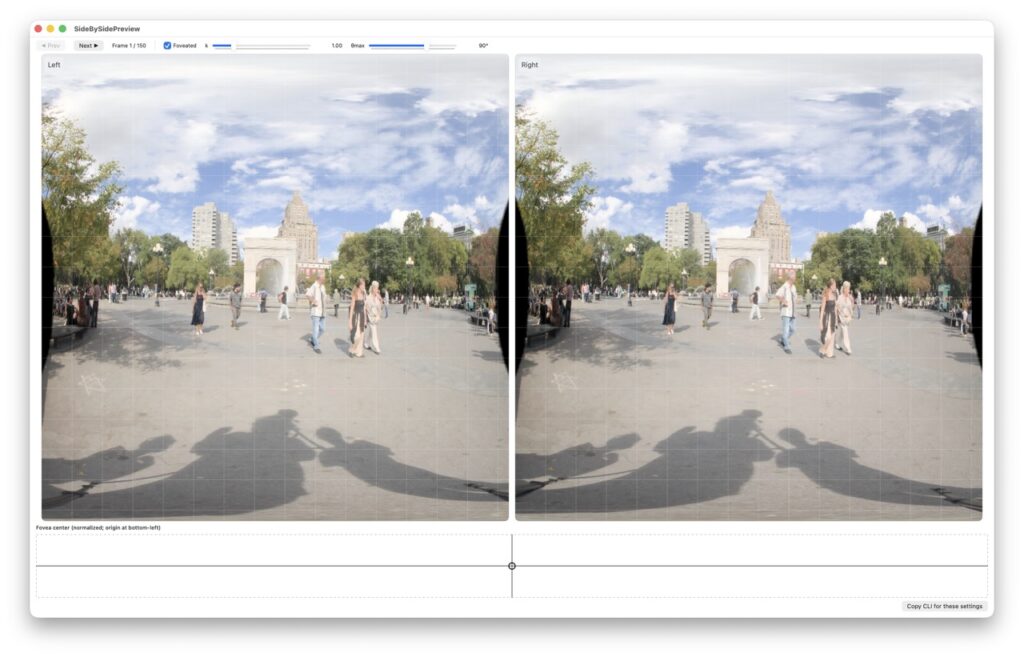This screenshot has width=1024, height=657.
Task: Click the k value reading 1.00
Action: click(x=336, y=45)
